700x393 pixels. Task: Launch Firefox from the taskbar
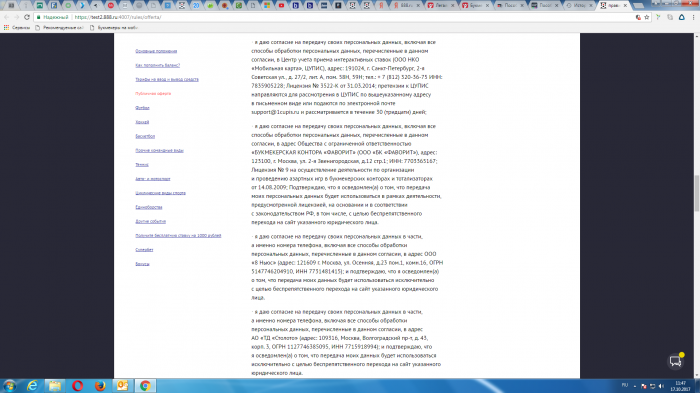pos(100,385)
